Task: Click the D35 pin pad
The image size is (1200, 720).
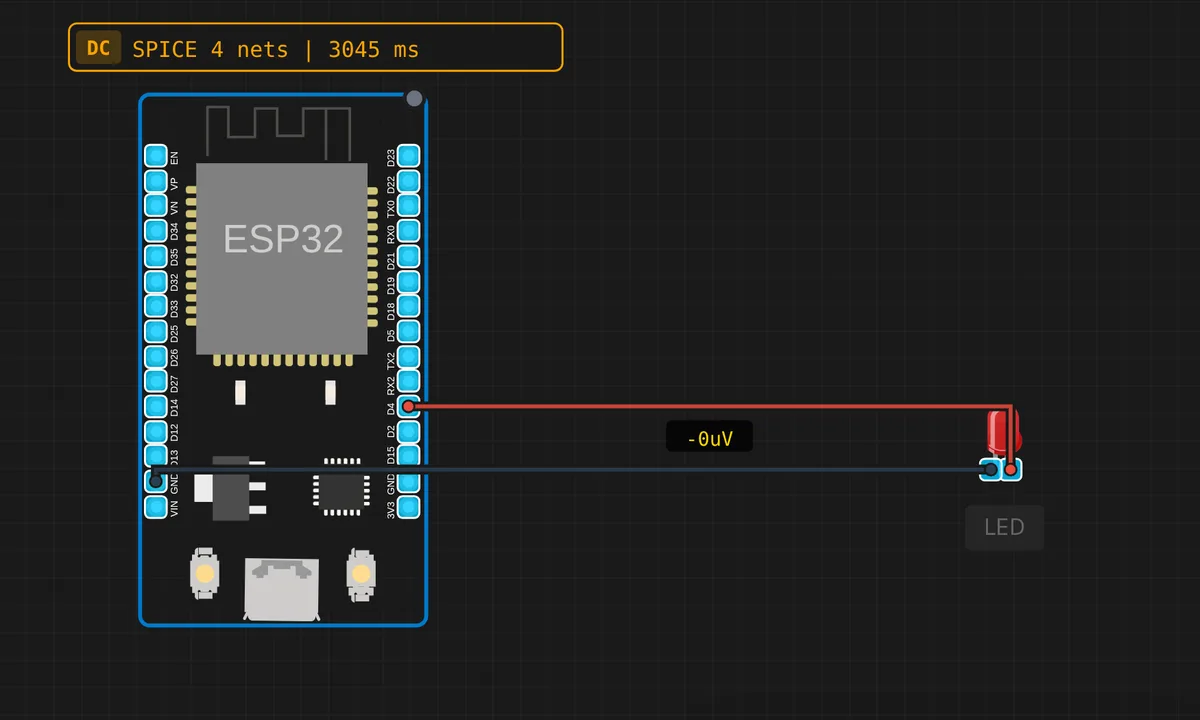Action: click(x=156, y=256)
